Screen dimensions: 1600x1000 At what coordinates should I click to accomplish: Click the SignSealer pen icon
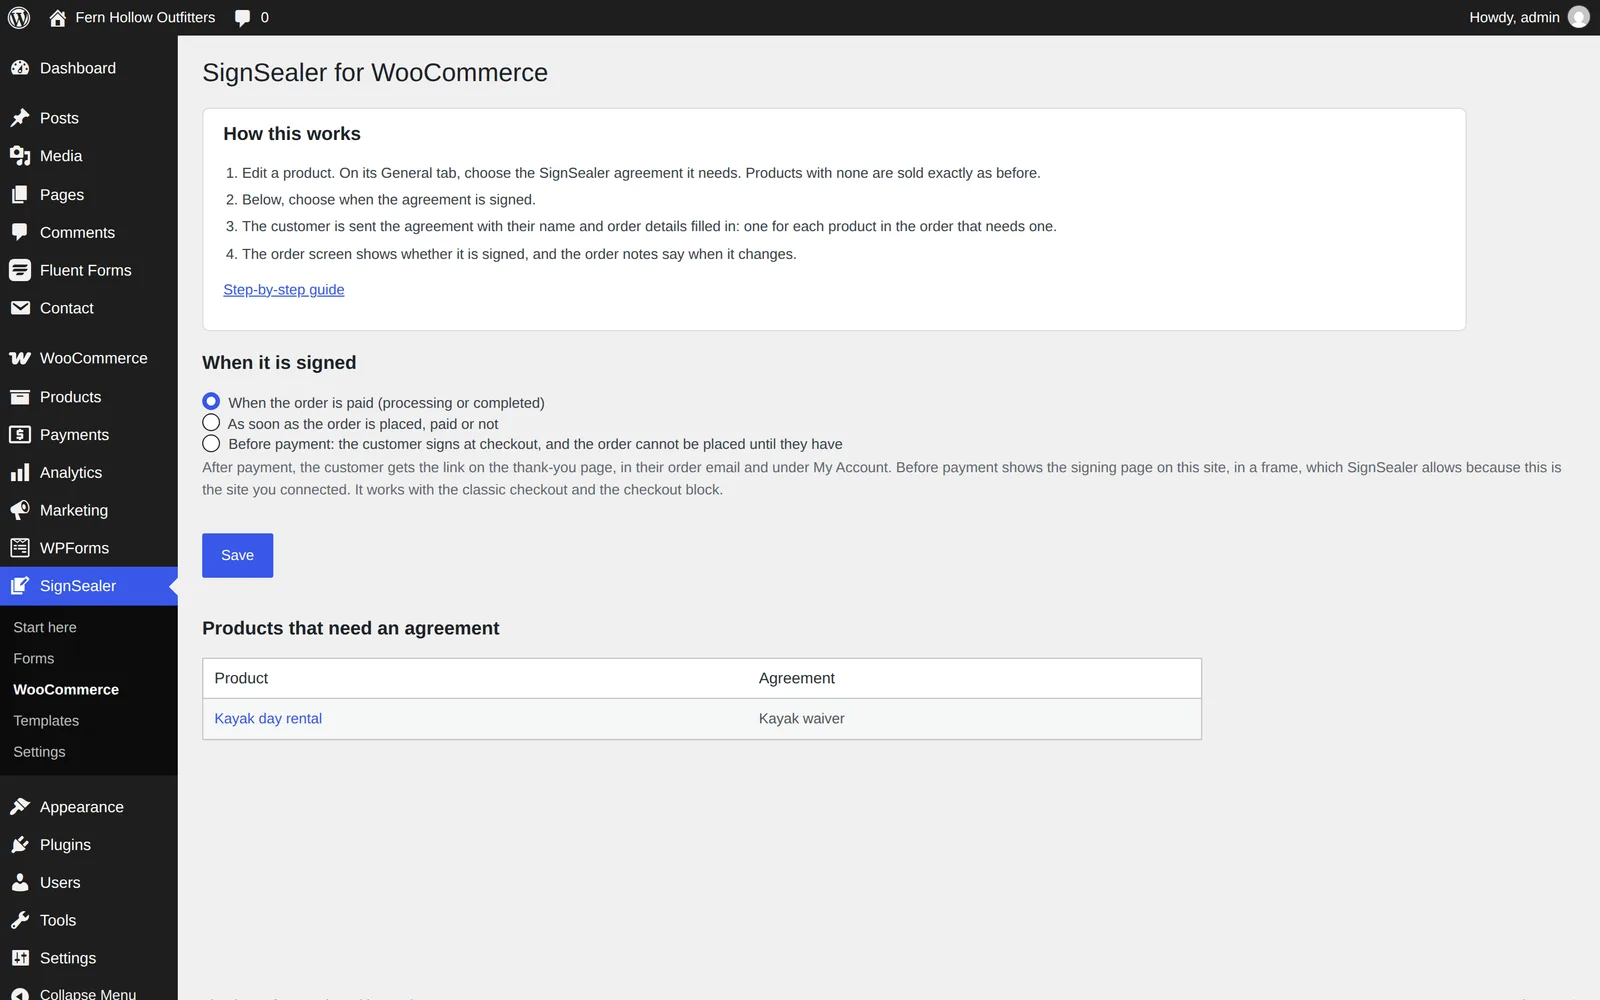click(x=20, y=586)
